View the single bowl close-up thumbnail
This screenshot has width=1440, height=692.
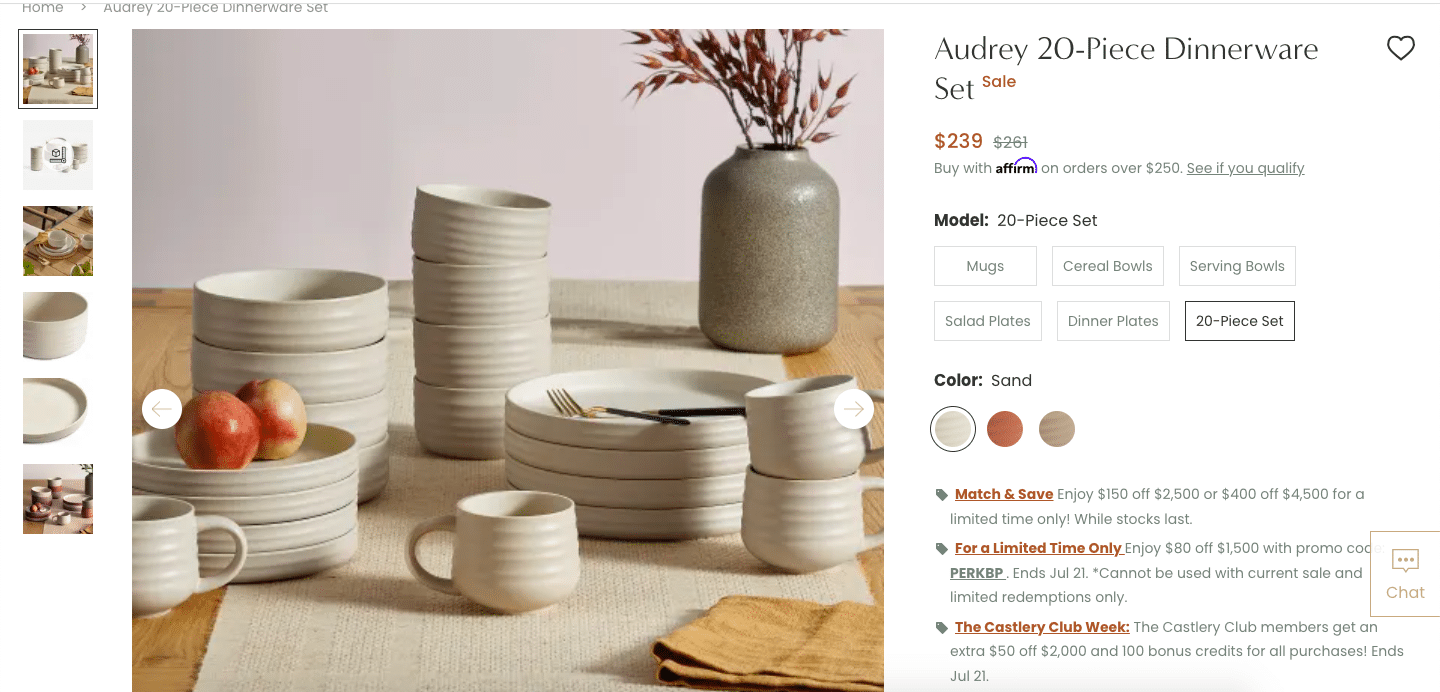[x=58, y=326]
